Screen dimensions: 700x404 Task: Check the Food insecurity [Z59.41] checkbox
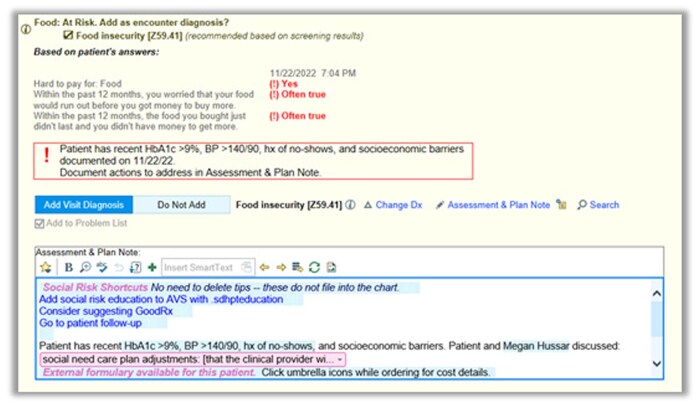pos(68,36)
